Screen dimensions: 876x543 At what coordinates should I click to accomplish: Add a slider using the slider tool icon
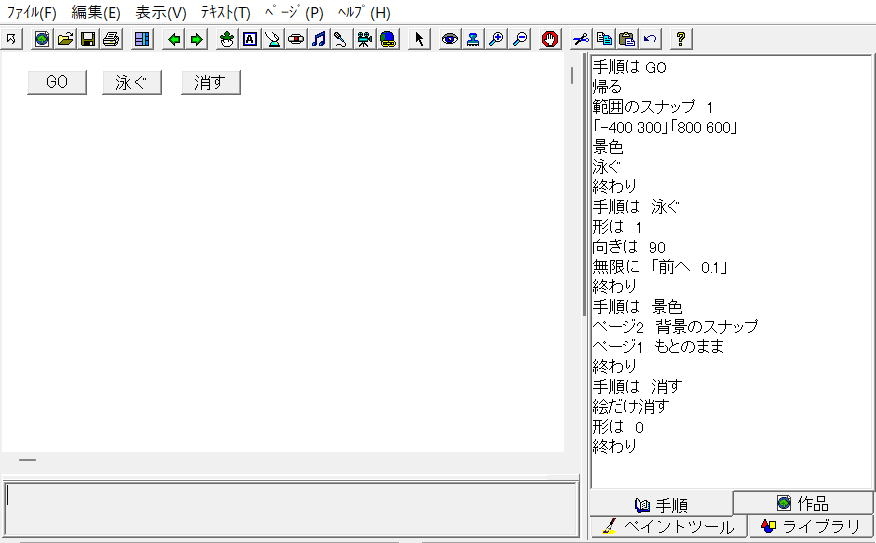(x=273, y=39)
